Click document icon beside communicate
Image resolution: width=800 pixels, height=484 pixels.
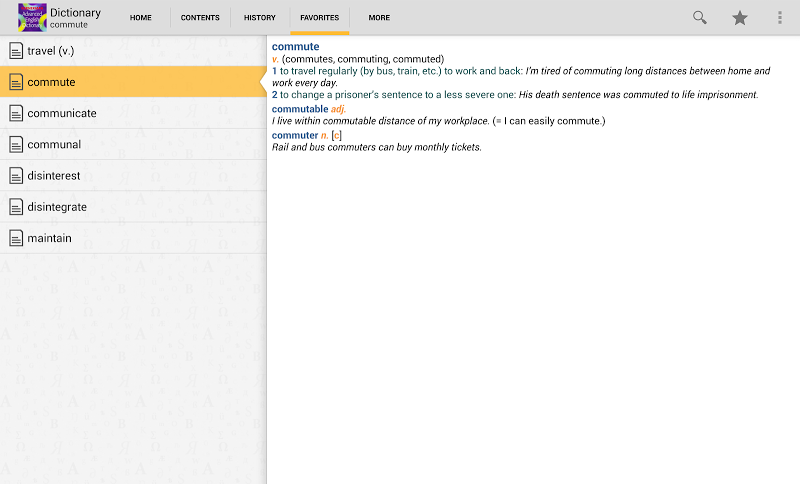pos(16,113)
